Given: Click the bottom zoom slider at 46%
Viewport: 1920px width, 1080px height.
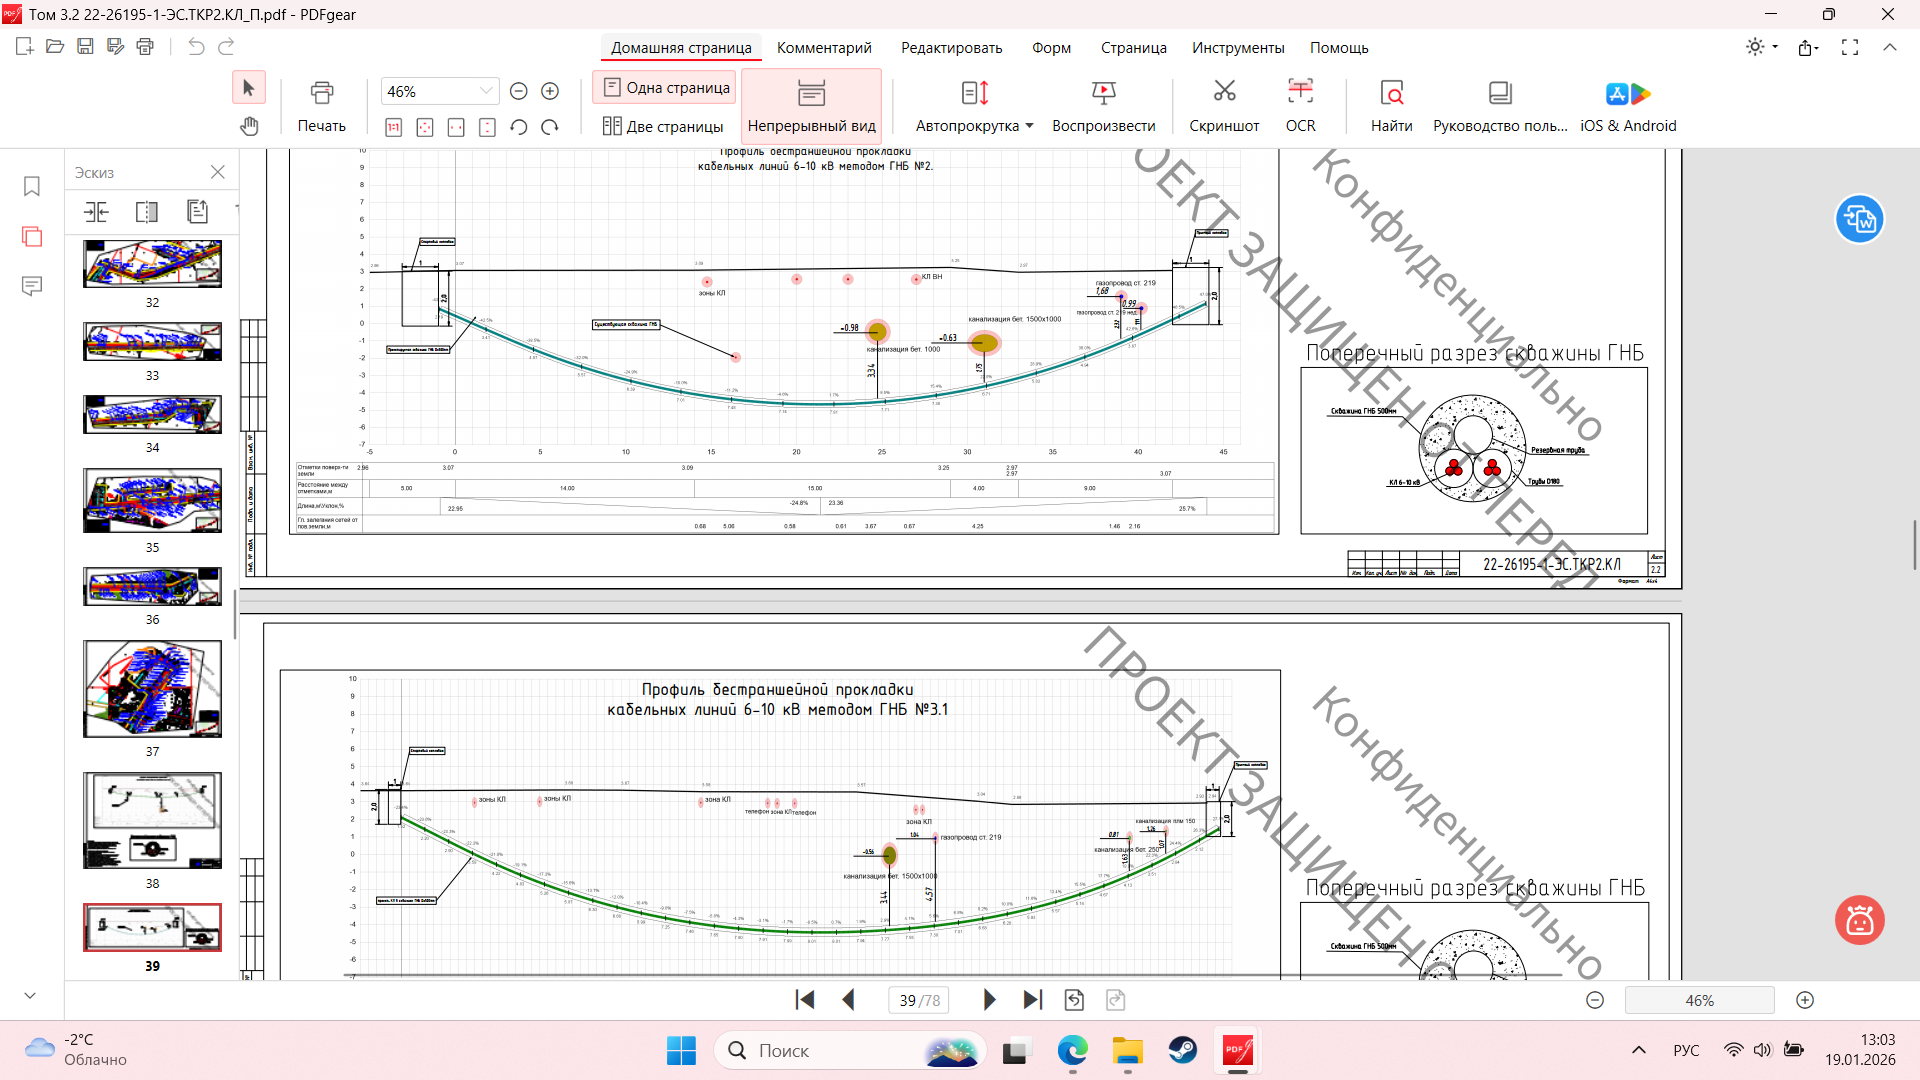Looking at the screenshot, I should 1699,1000.
